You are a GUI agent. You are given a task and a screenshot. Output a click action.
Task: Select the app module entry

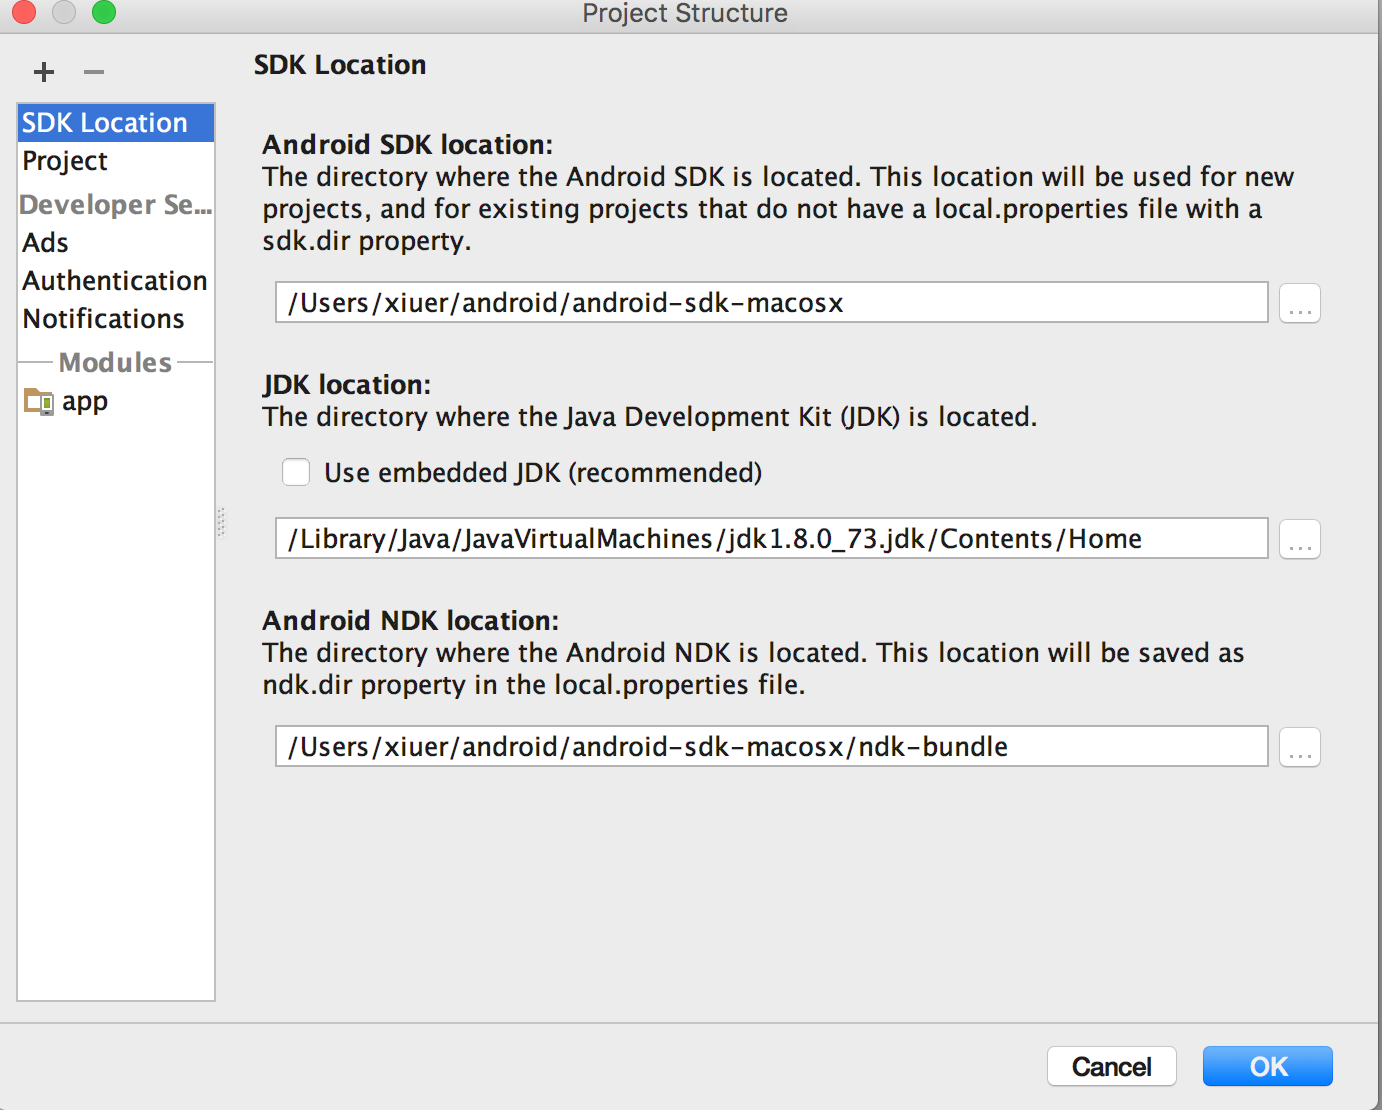tap(116, 402)
